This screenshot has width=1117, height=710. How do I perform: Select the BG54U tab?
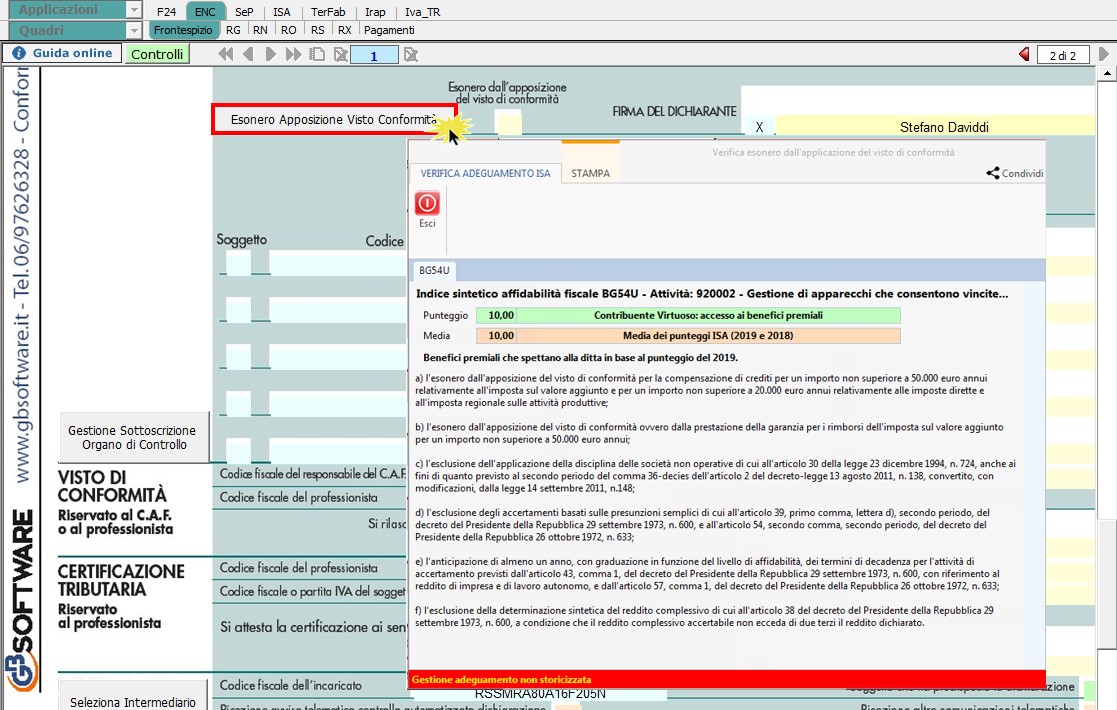pos(434,271)
